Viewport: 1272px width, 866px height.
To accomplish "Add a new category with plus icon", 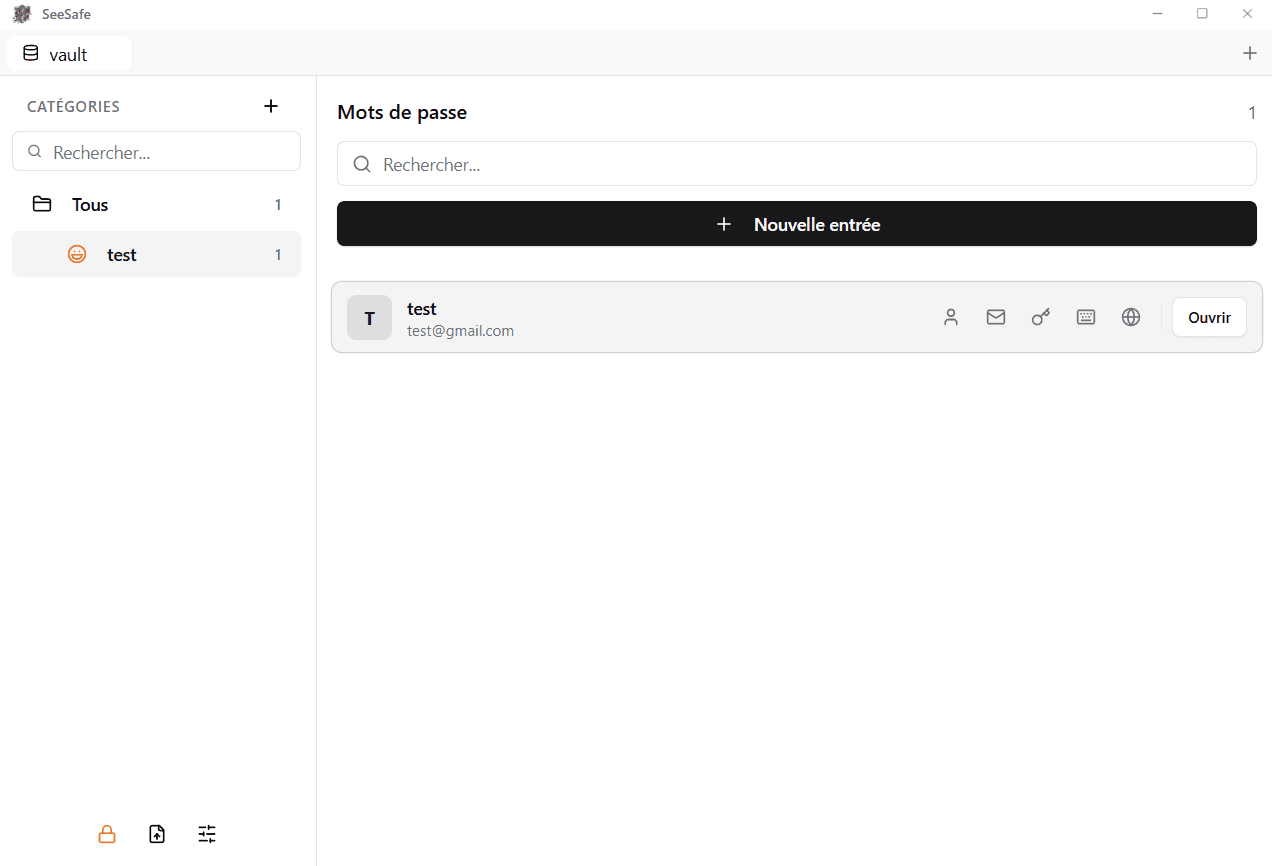I will point(271,106).
